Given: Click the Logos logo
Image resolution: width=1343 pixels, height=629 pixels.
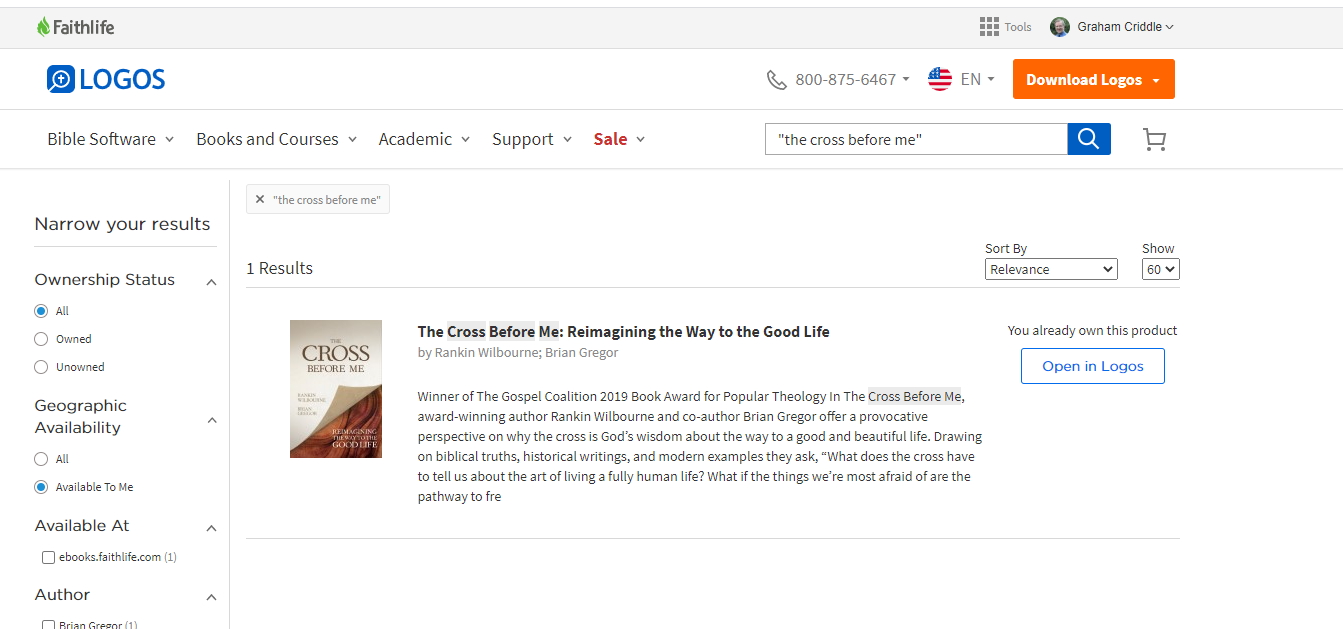Looking at the screenshot, I should tap(106, 80).
